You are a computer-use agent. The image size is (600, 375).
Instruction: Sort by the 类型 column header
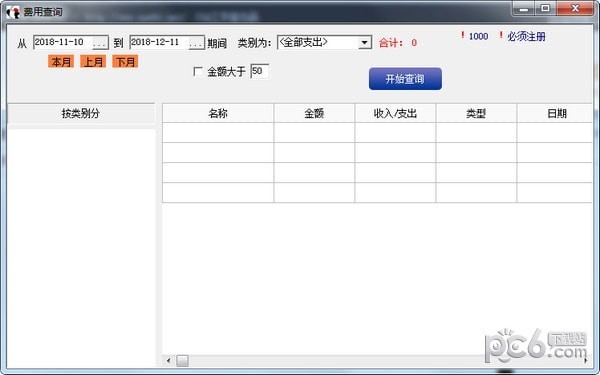[476, 113]
